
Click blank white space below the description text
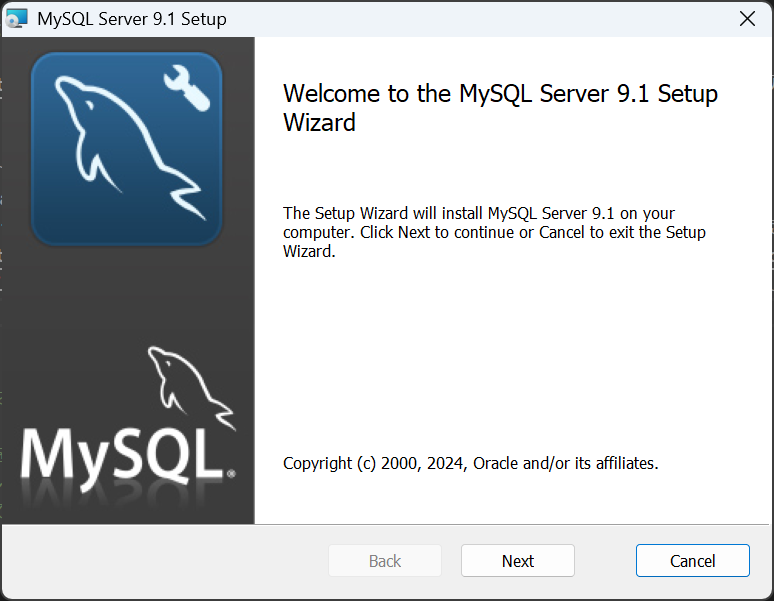(500, 350)
